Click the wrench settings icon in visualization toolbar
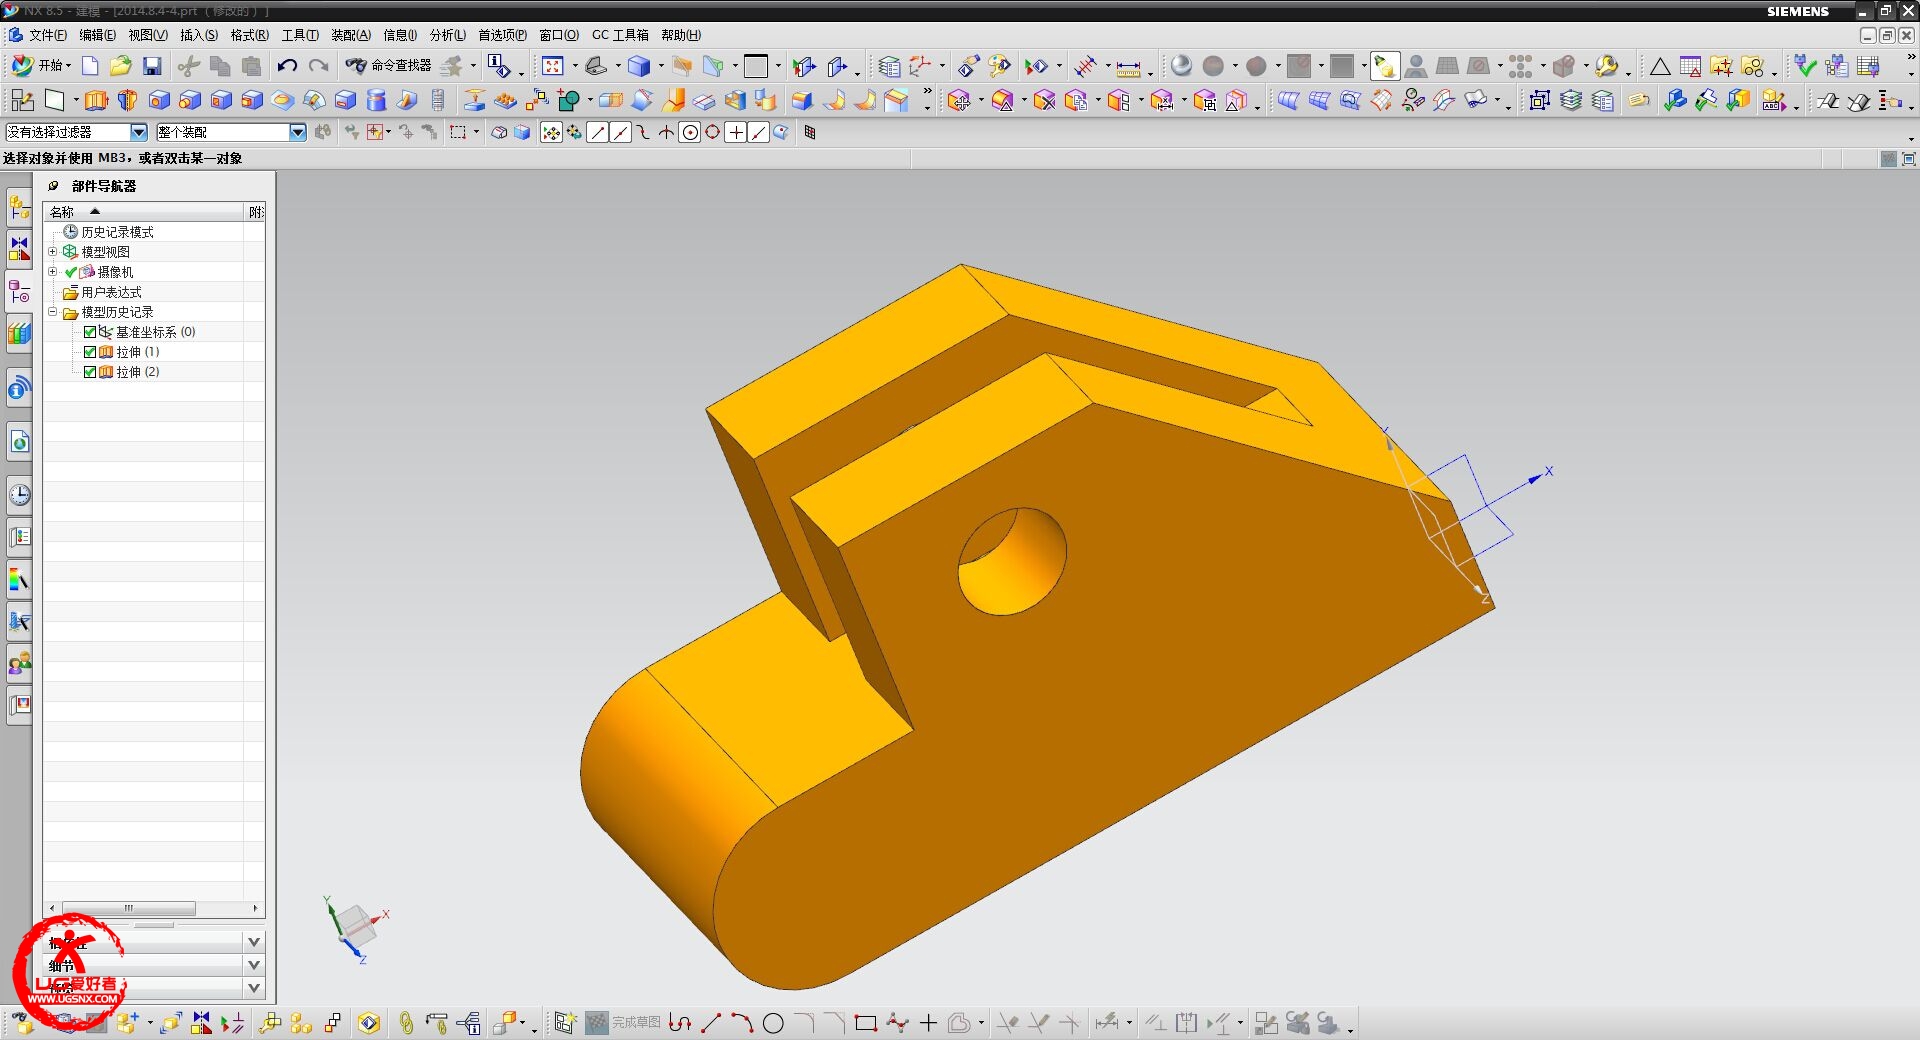The height and width of the screenshot is (1040, 1920). 1606,66
